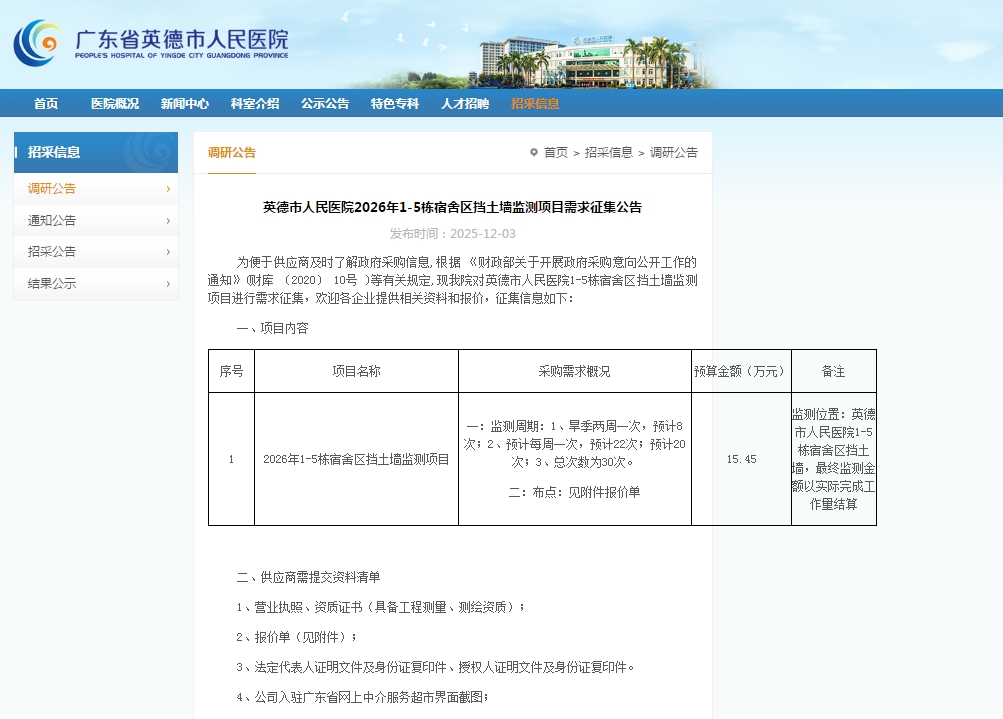This screenshot has height=719, width=1003.
Task: Open the 首页 navigation menu item
Action: pos(46,104)
